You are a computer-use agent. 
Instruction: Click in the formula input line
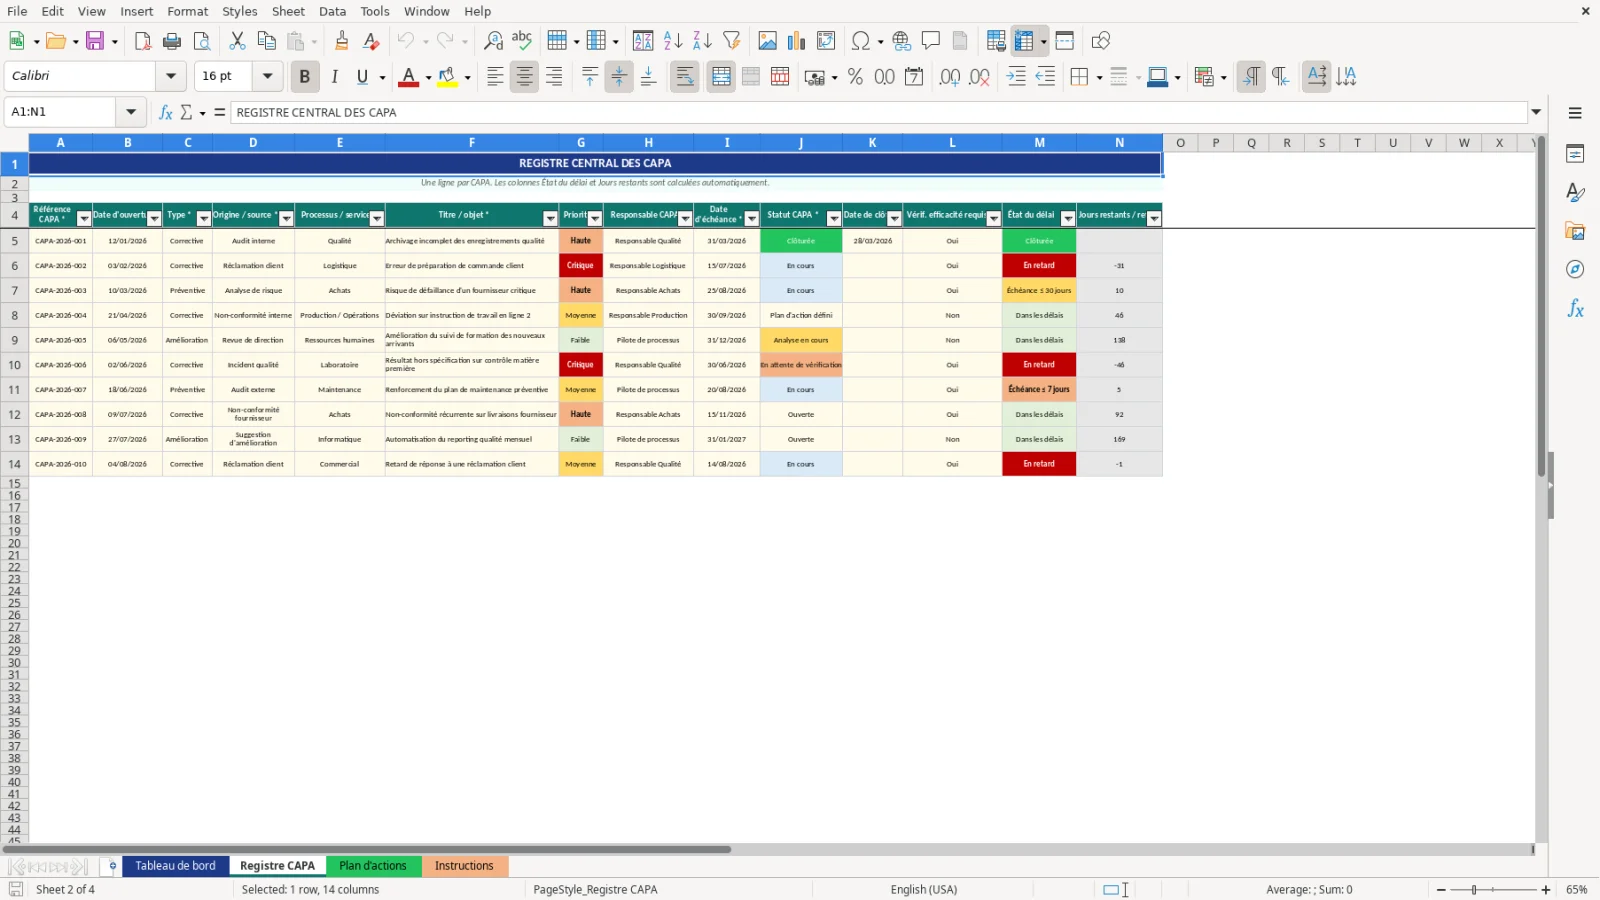coord(878,112)
